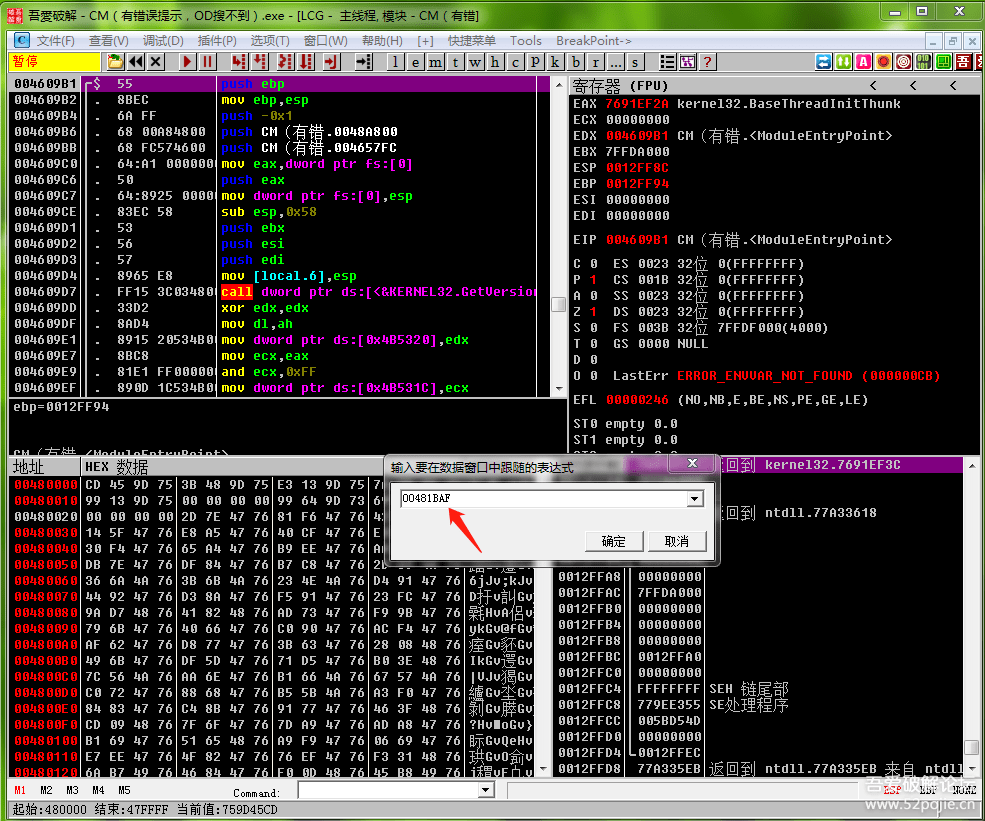The width and height of the screenshot is (985, 821).
Task: Click the red question mark help icon
Action: 708,62
